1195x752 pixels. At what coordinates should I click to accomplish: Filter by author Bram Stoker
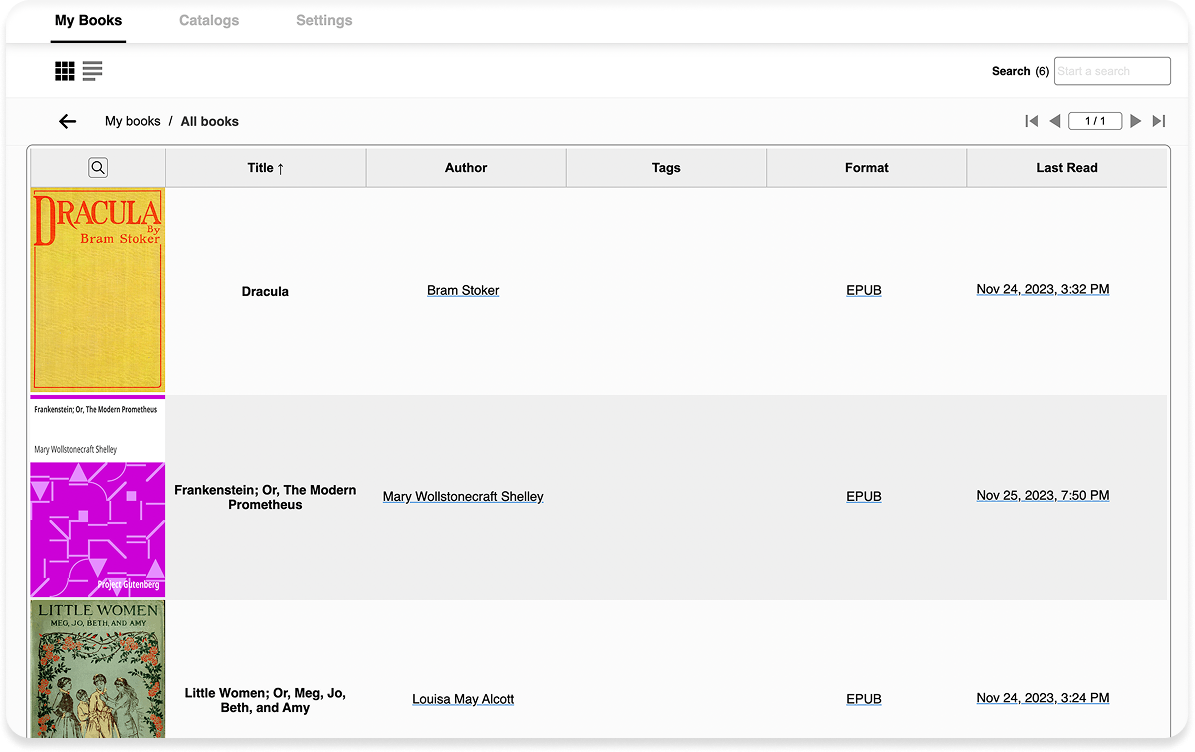463,290
